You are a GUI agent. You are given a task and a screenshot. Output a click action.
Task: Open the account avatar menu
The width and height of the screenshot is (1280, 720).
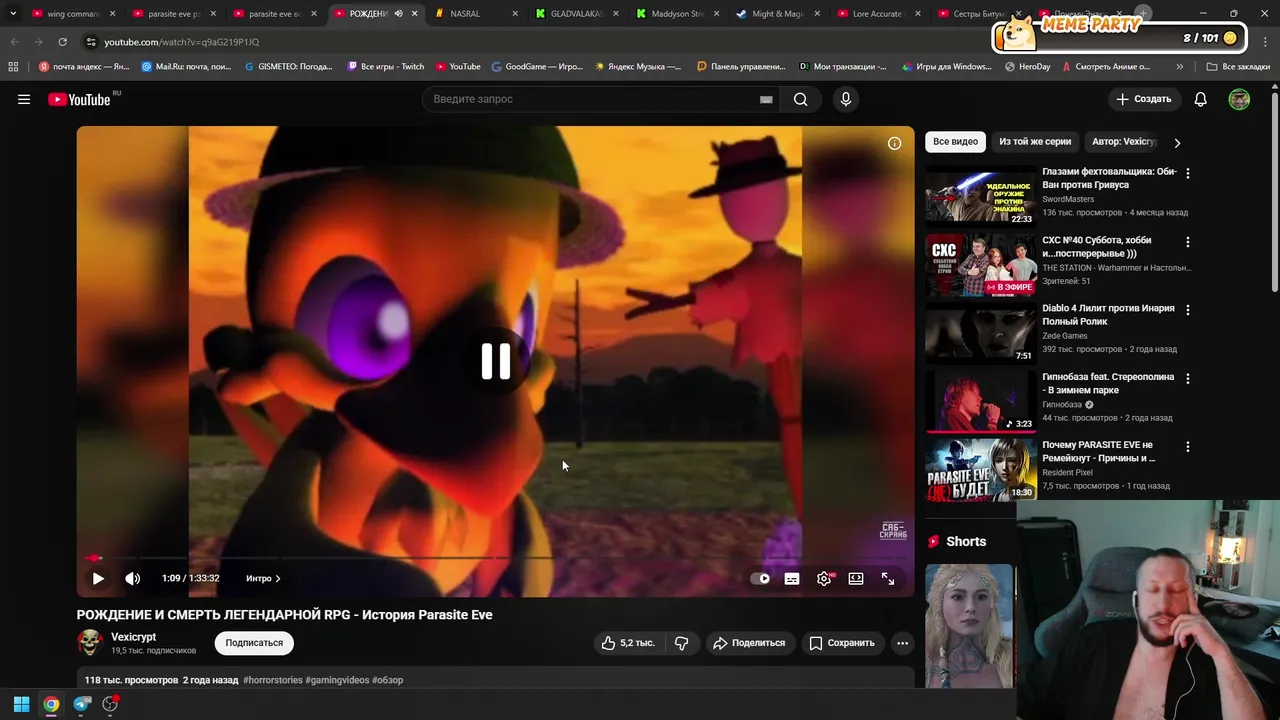click(1239, 99)
